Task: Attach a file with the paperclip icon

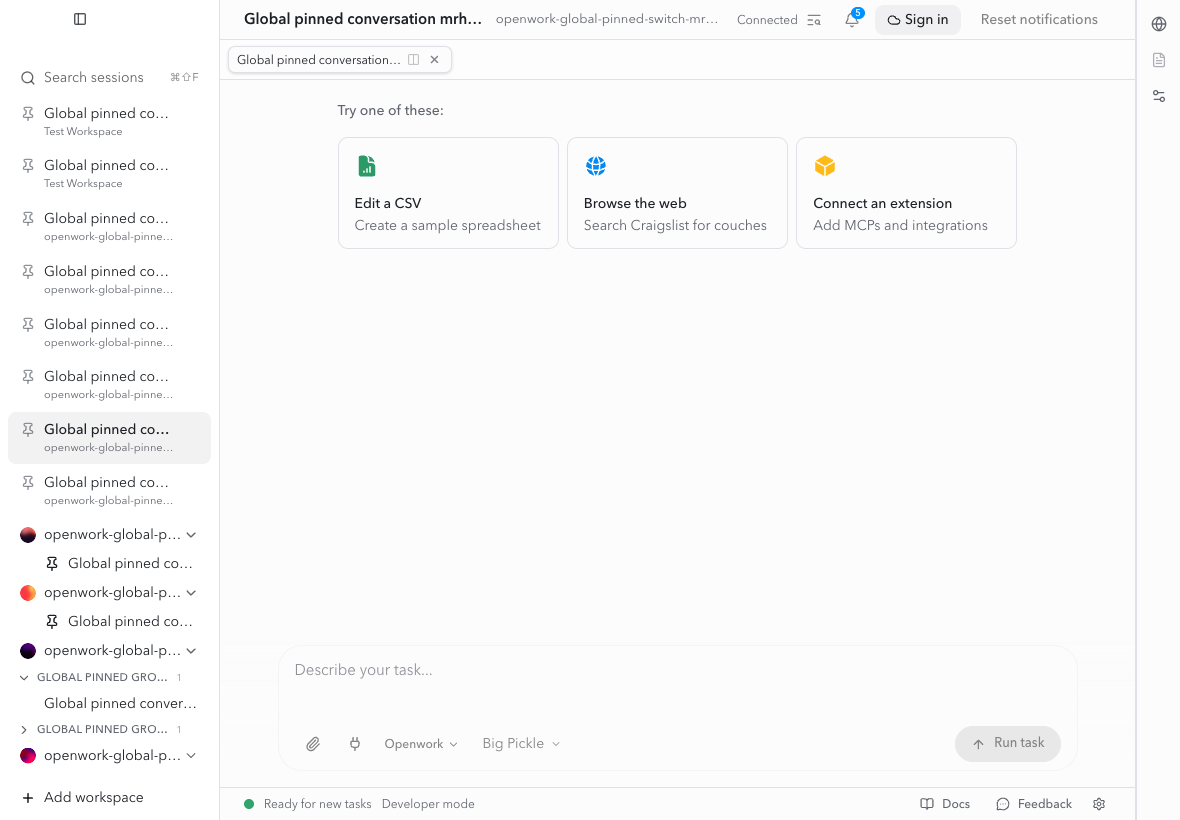Action: tap(313, 744)
